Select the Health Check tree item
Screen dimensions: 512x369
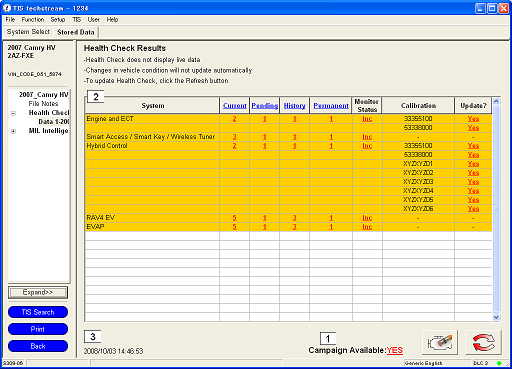[x=49, y=113]
